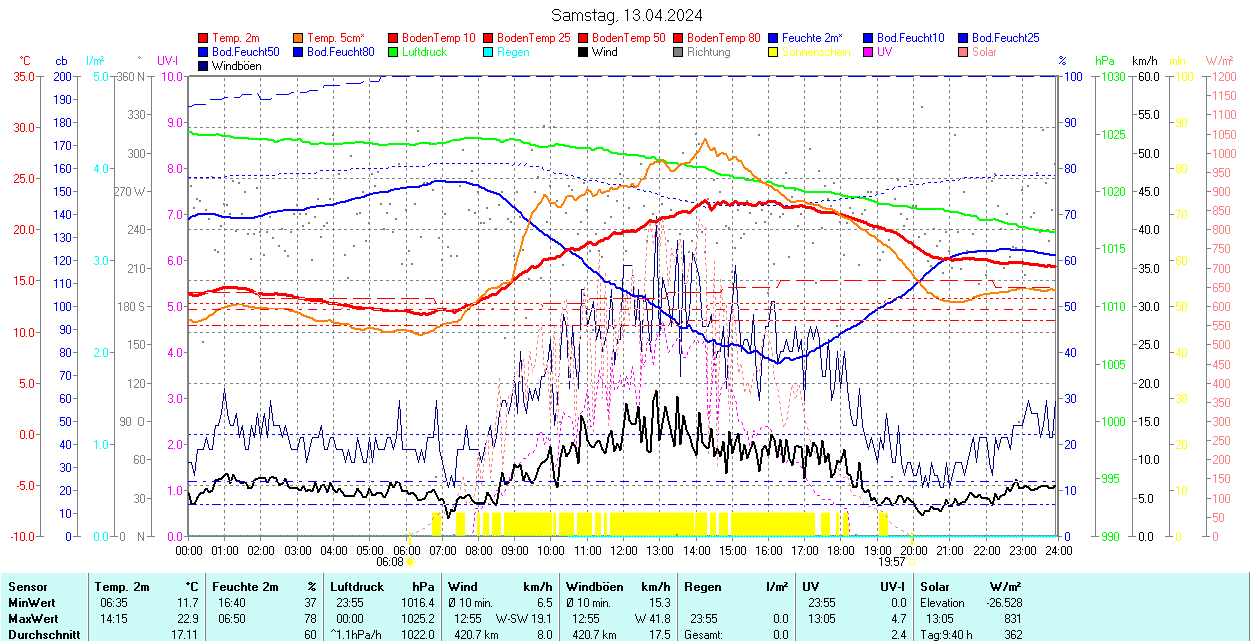Click the pink Solar legend swatch

coord(963,52)
